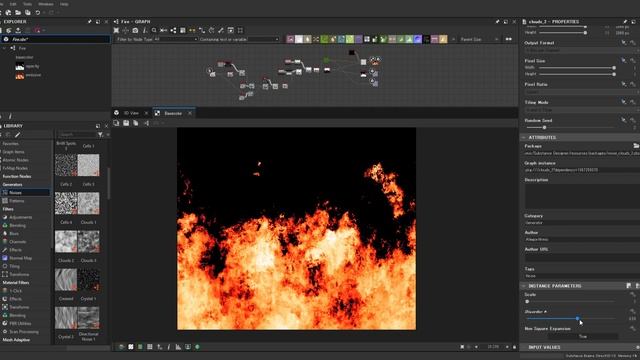Click the graph camera screenshot icon
Image resolution: width=640 pixels, height=360 pixels.
tap(135, 30)
